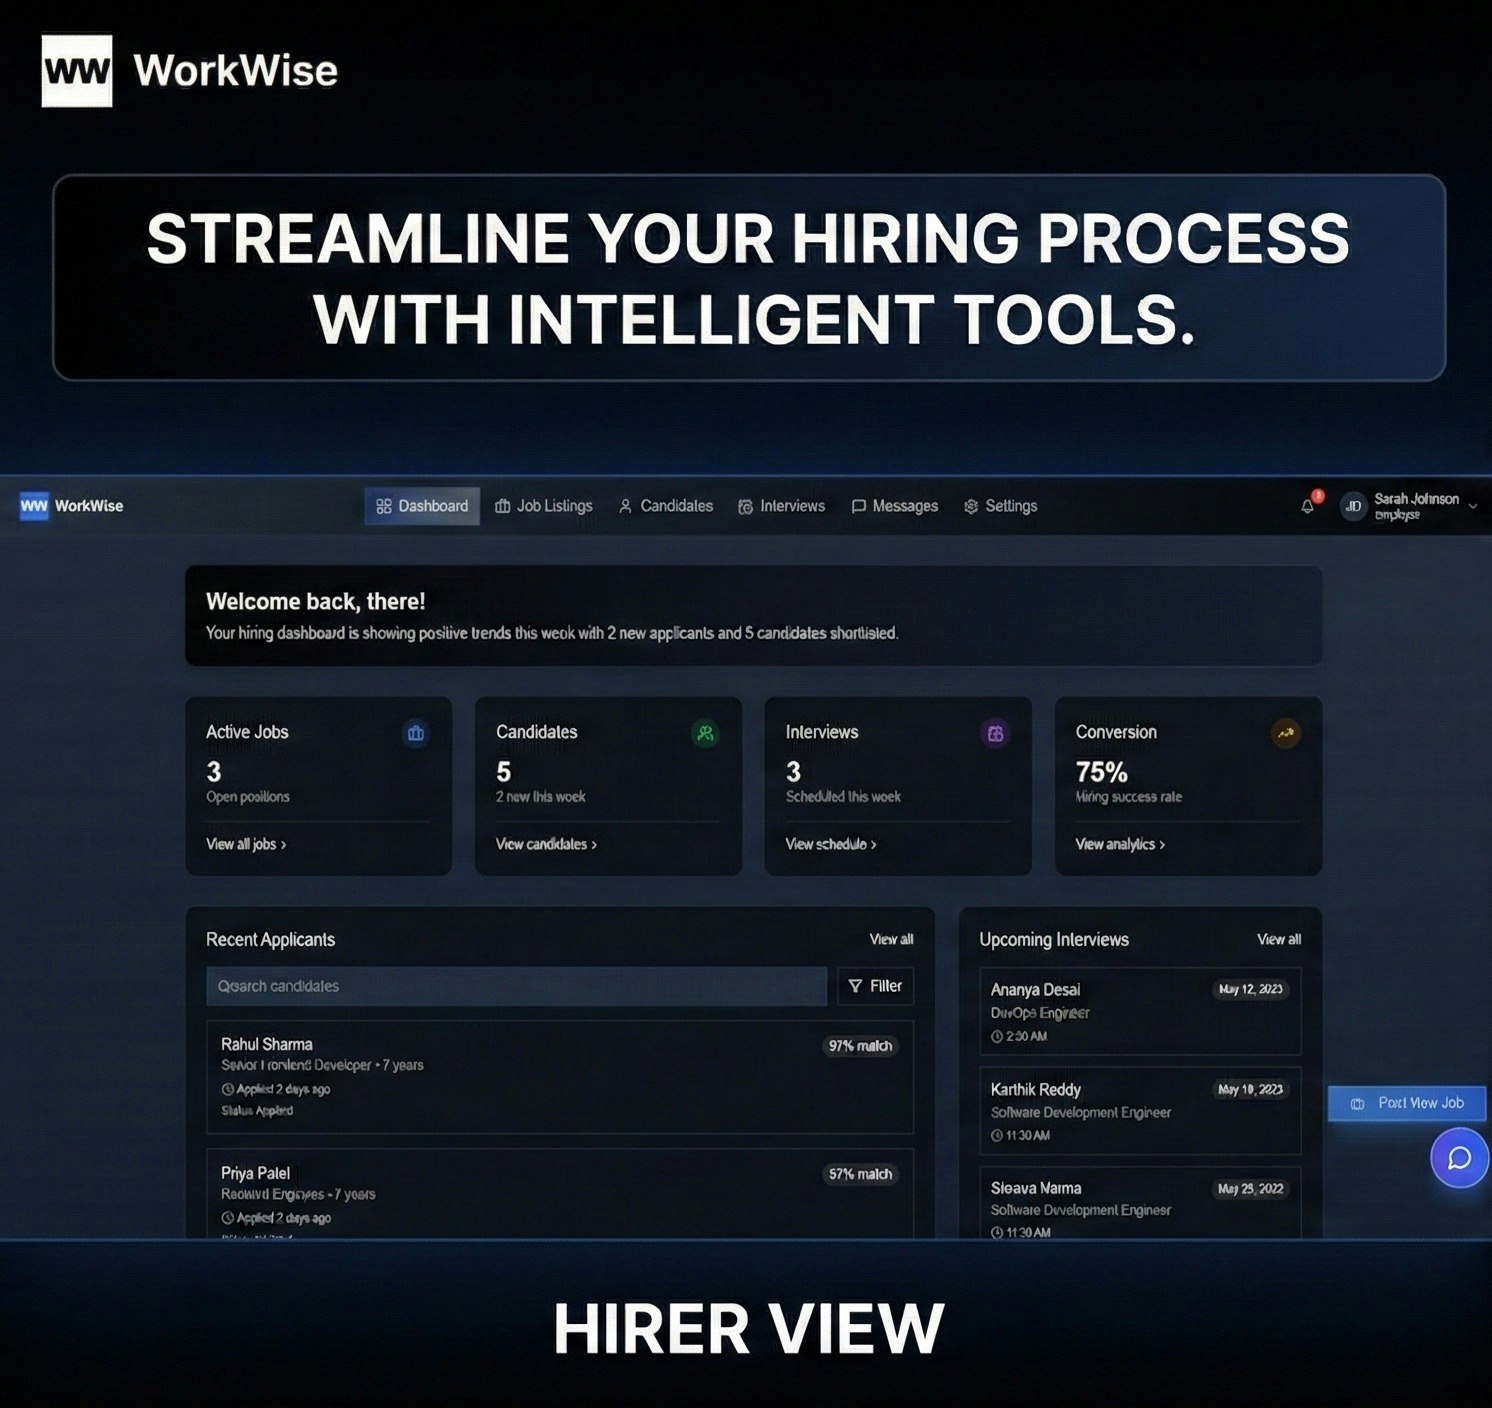Open the Sleava Marma interview entry
The width and height of the screenshot is (1492, 1408).
1140,1203
